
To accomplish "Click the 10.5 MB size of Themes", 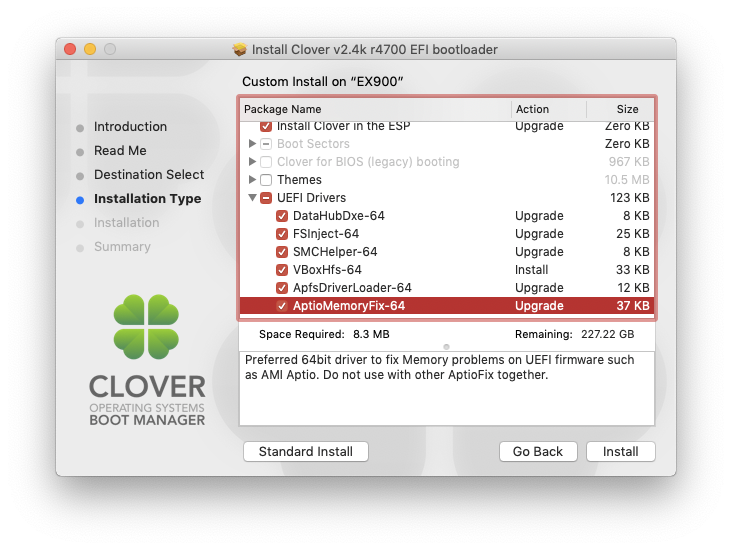I will [x=627, y=180].
